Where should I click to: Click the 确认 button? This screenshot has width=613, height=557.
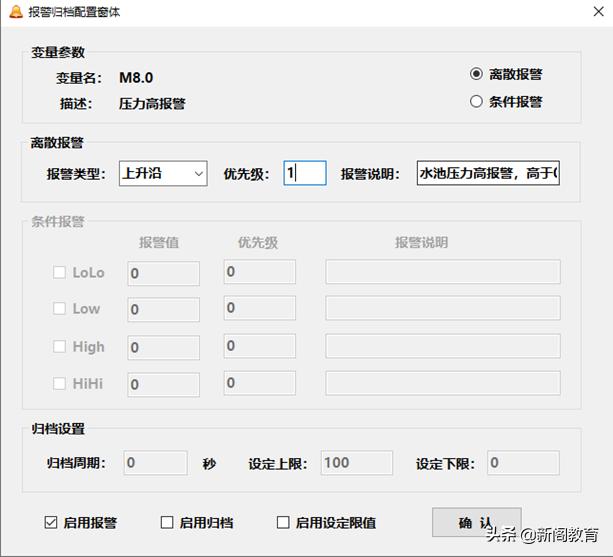click(x=477, y=522)
